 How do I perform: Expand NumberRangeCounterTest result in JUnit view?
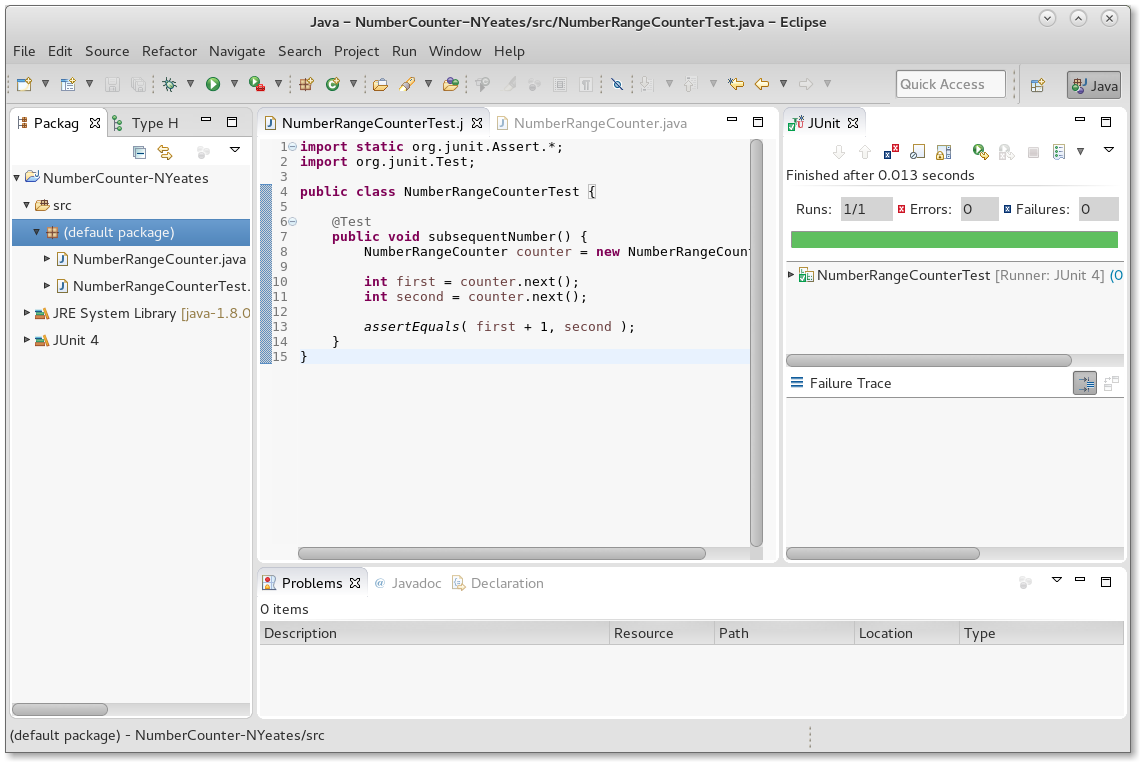[x=792, y=275]
